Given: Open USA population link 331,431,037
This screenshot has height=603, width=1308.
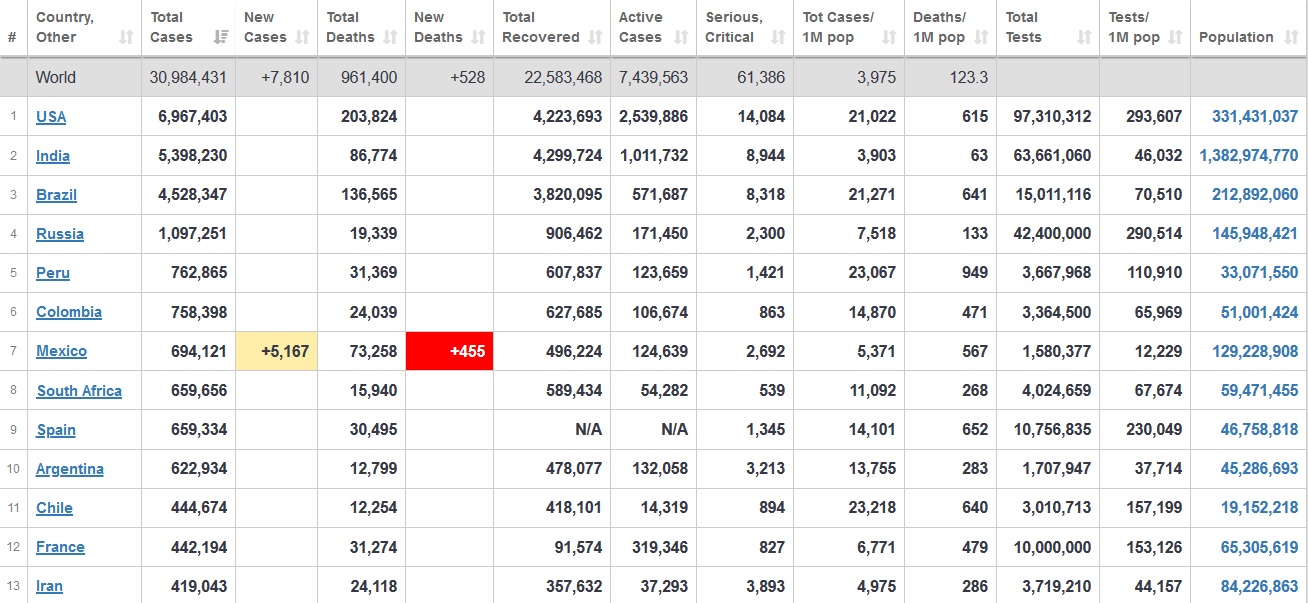Looking at the screenshot, I should pyautogui.click(x=1255, y=117).
